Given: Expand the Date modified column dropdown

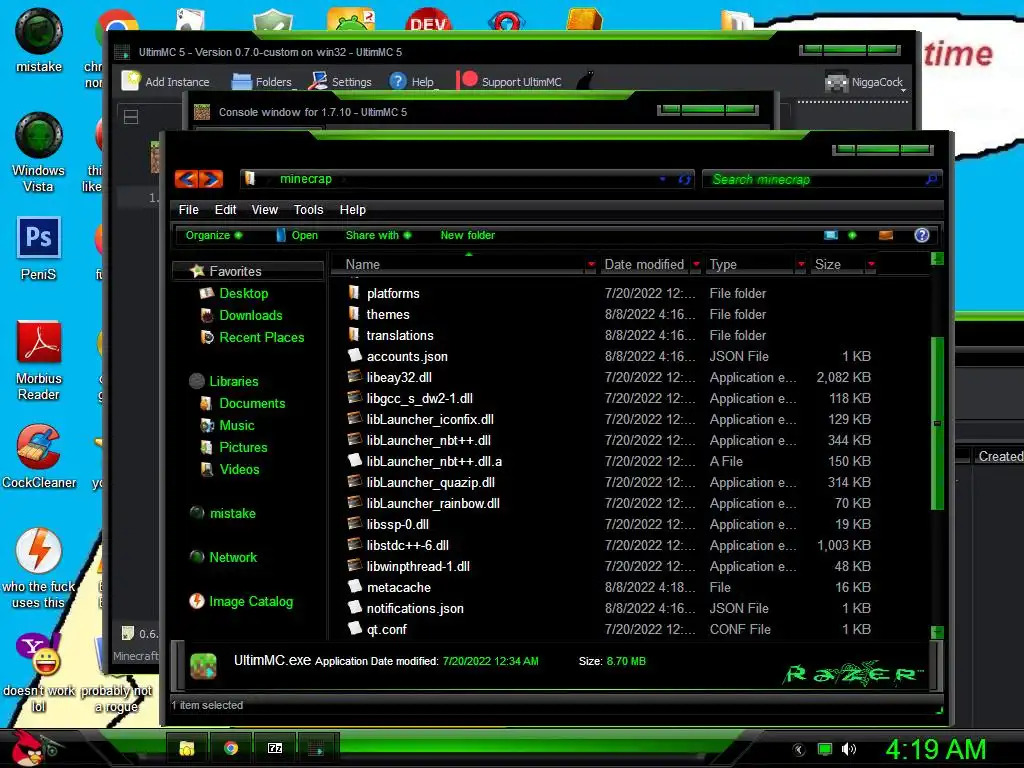Looking at the screenshot, I should click(696, 264).
